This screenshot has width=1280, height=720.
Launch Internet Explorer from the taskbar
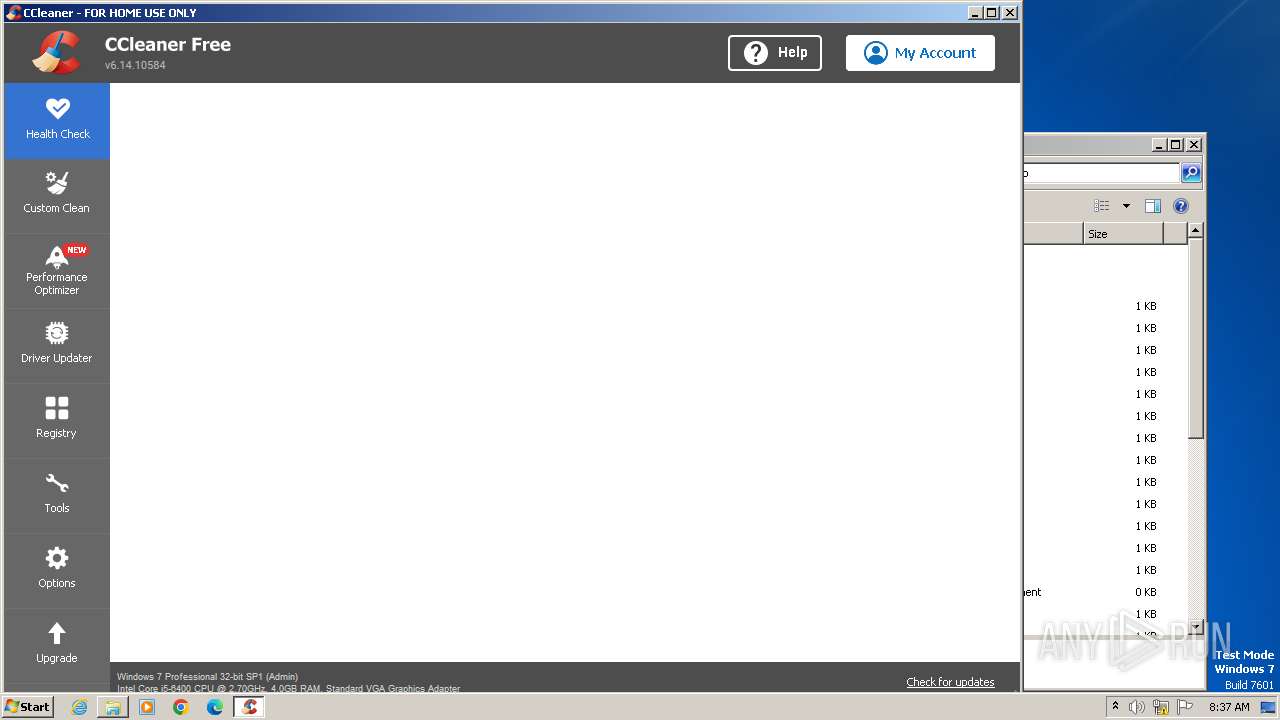point(80,707)
